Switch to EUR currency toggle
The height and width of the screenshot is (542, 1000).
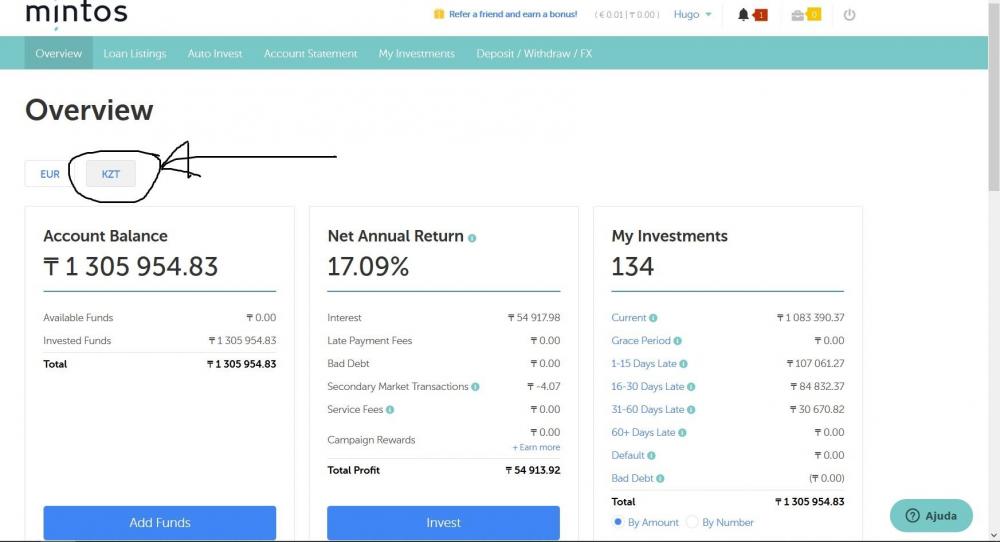[x=50, y=174]
